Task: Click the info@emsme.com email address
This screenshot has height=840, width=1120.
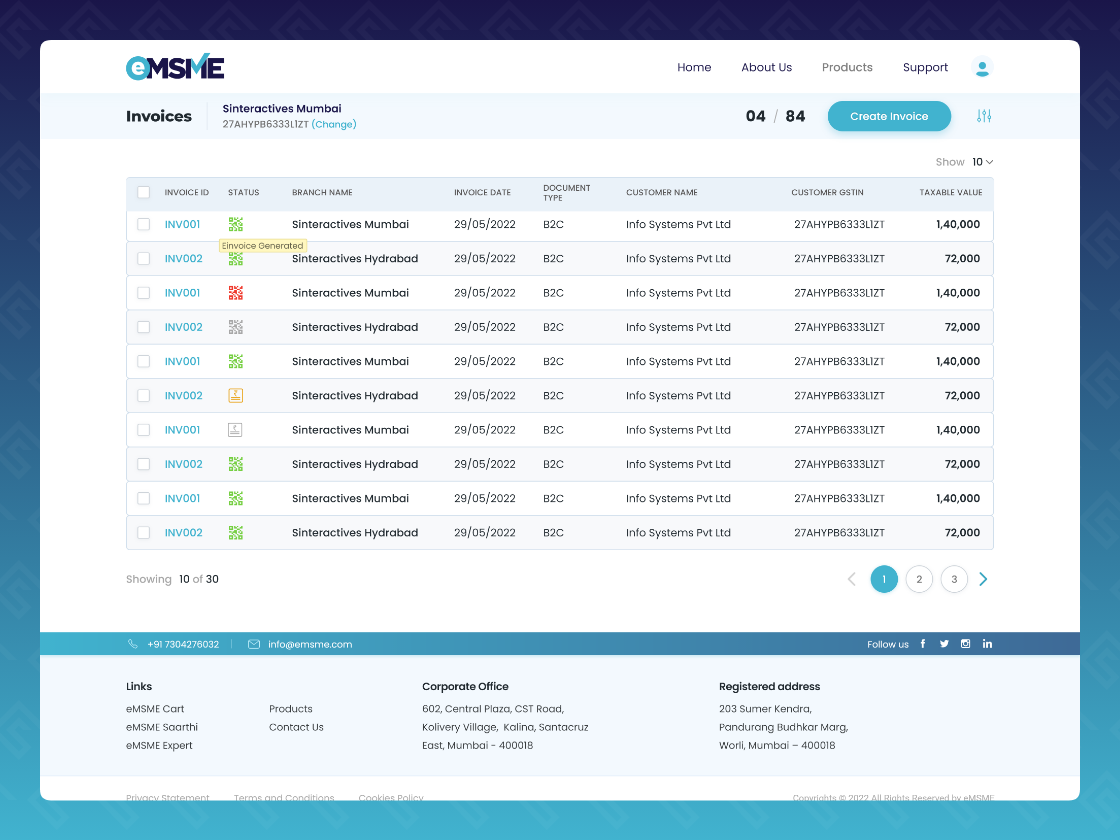Action: pyautogui.click(x=310, y=644)
